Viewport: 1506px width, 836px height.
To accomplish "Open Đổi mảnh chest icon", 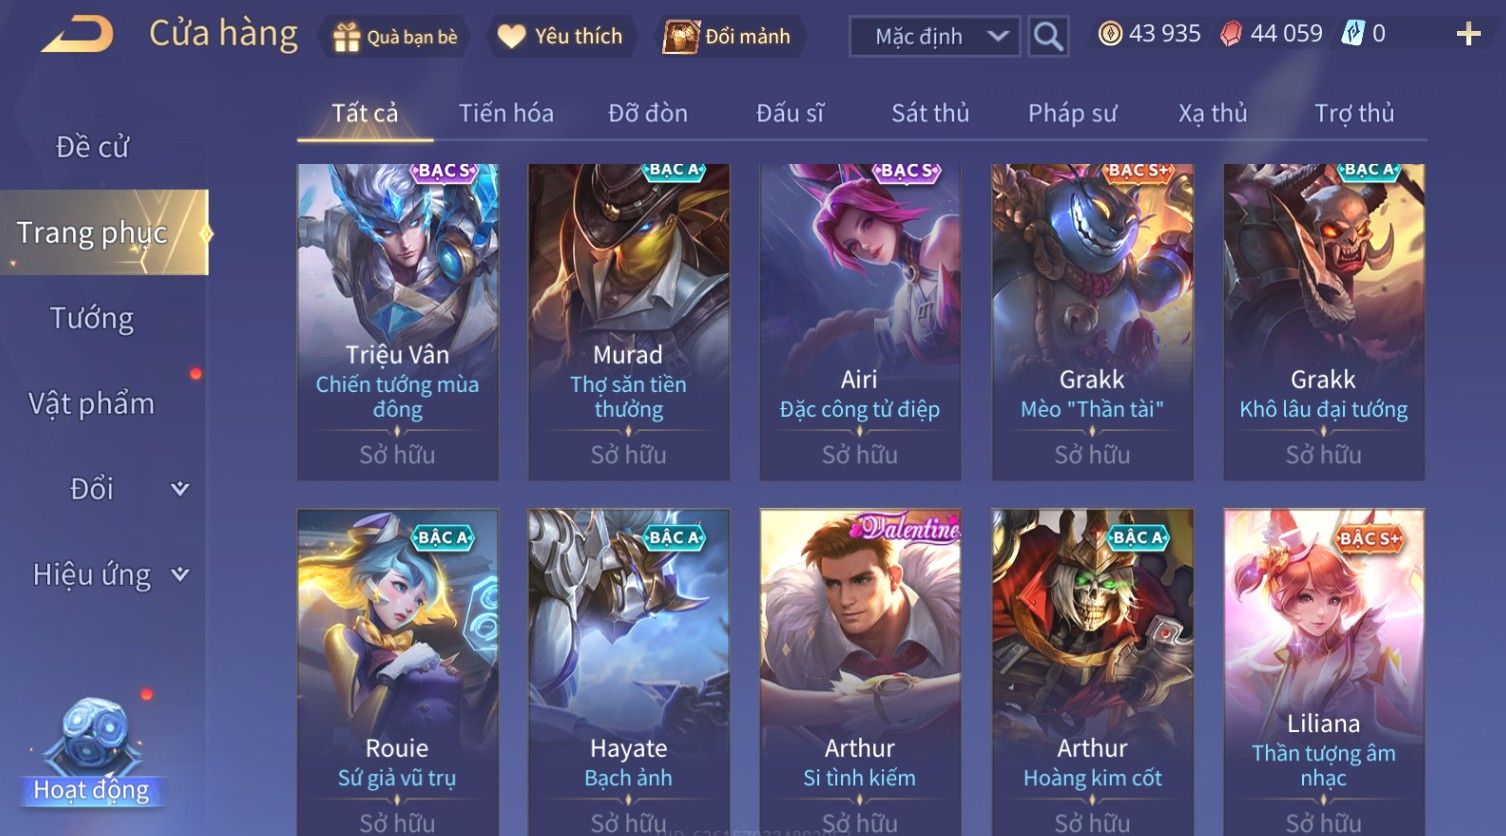I will 681,36.
